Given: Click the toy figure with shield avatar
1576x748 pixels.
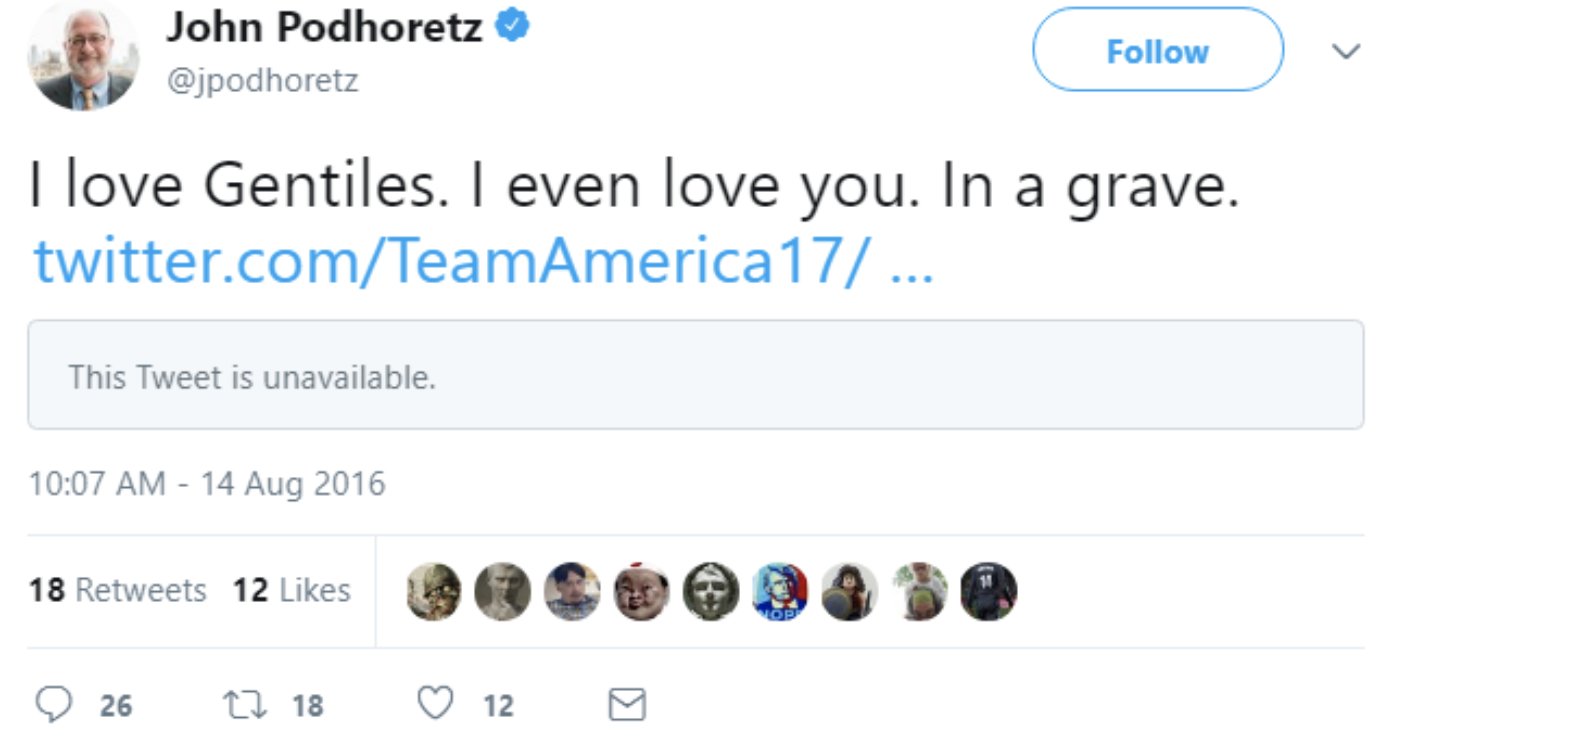Looking at the screenshot, I should click(849, 591).
